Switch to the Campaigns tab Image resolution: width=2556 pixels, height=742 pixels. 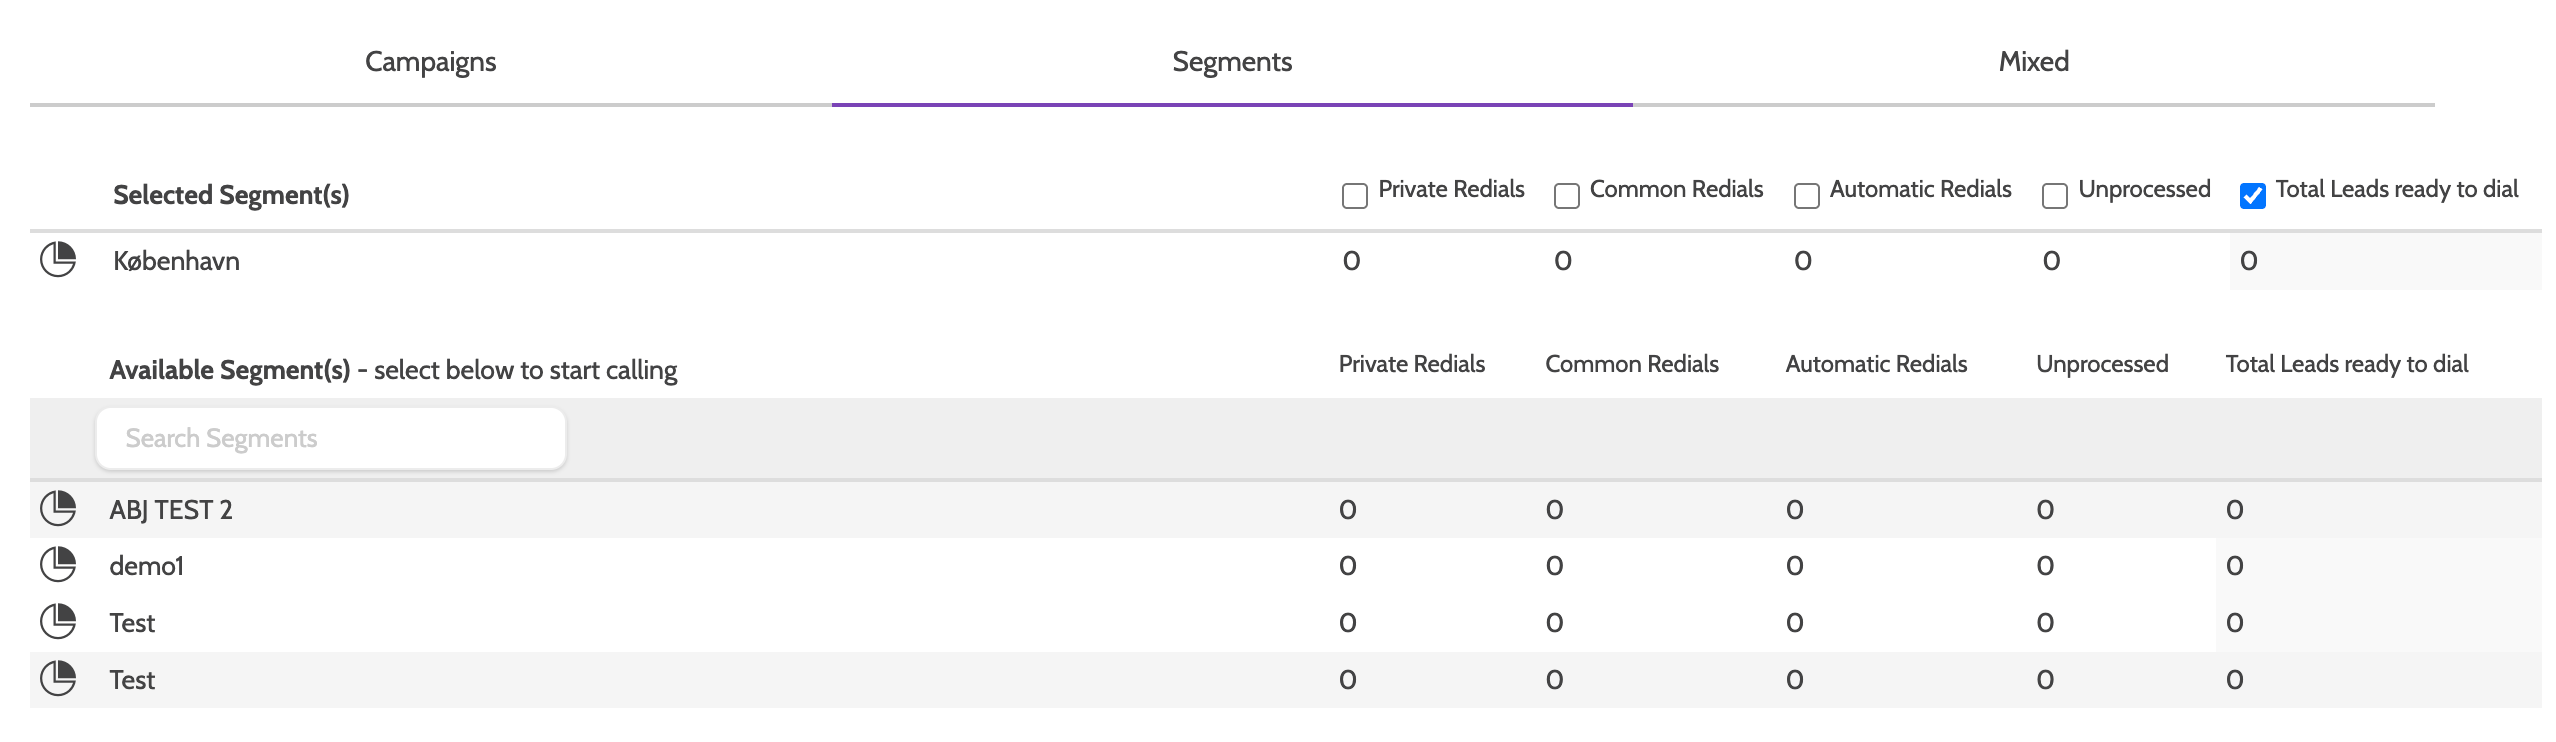430,62
